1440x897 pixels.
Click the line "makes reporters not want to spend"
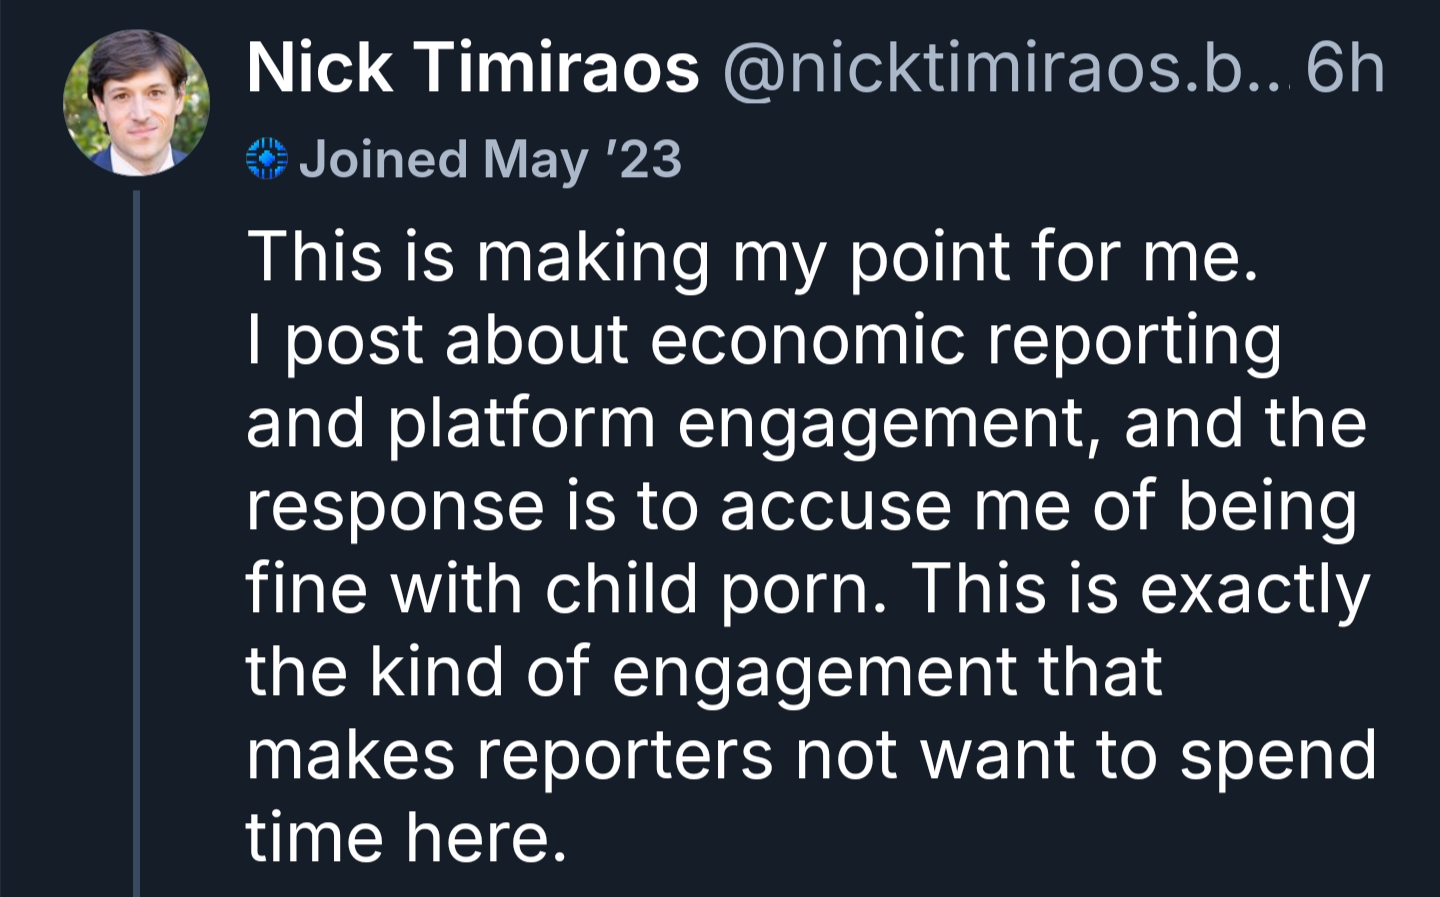[810, 754]
